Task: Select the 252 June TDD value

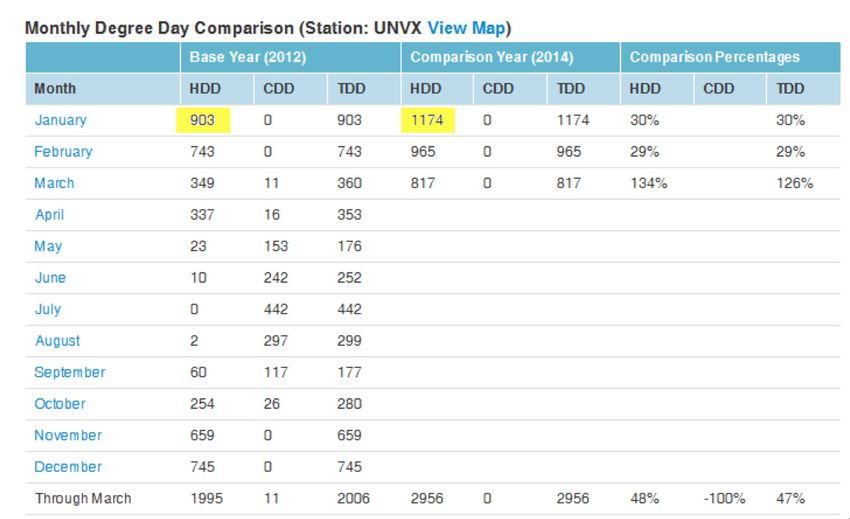Action: tap(349, 278)
